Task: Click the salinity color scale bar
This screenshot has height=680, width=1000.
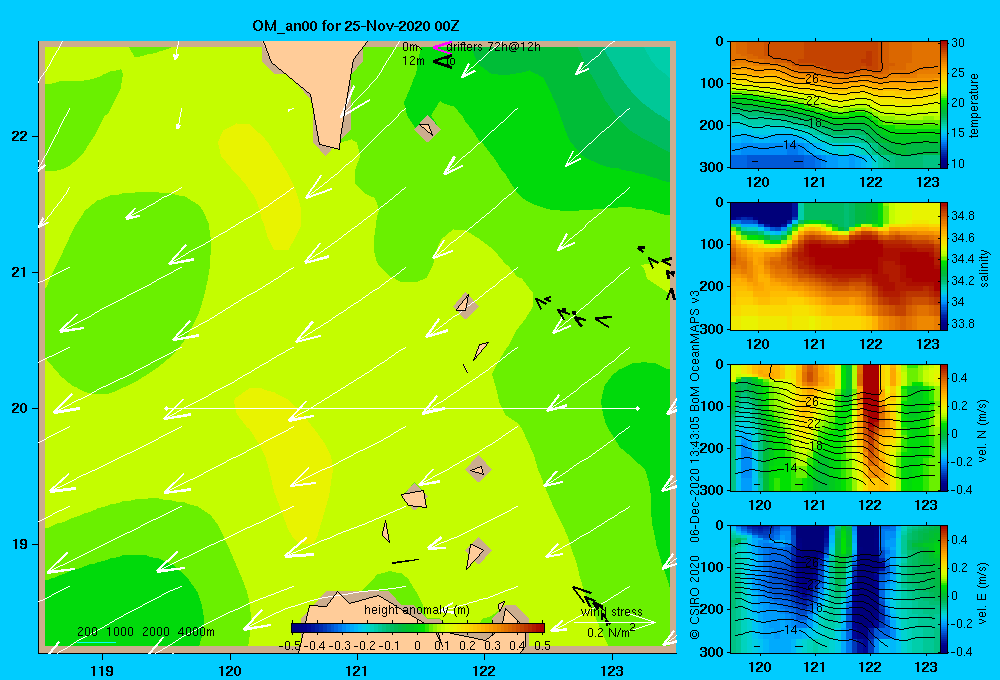Action: pos(944,266)
